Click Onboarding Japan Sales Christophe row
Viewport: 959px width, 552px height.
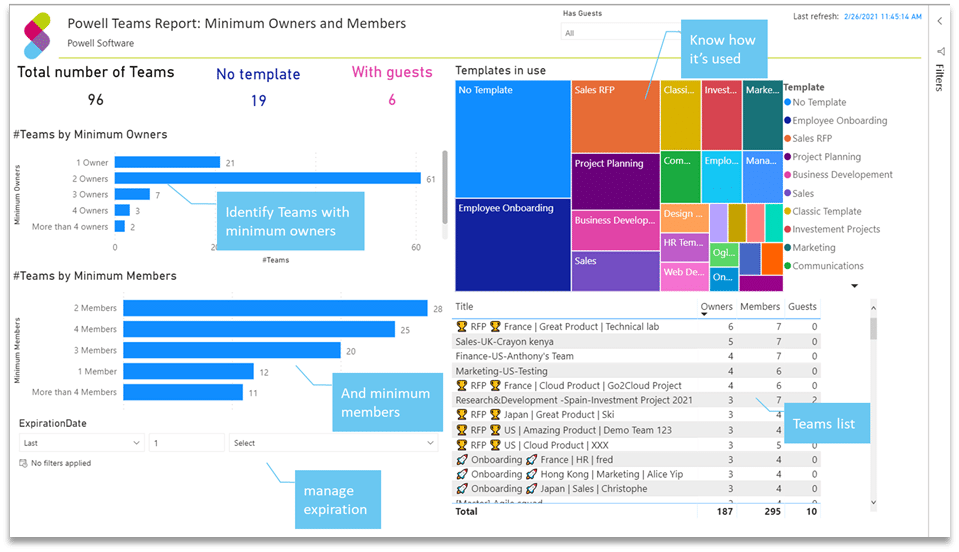click(636, 489)
